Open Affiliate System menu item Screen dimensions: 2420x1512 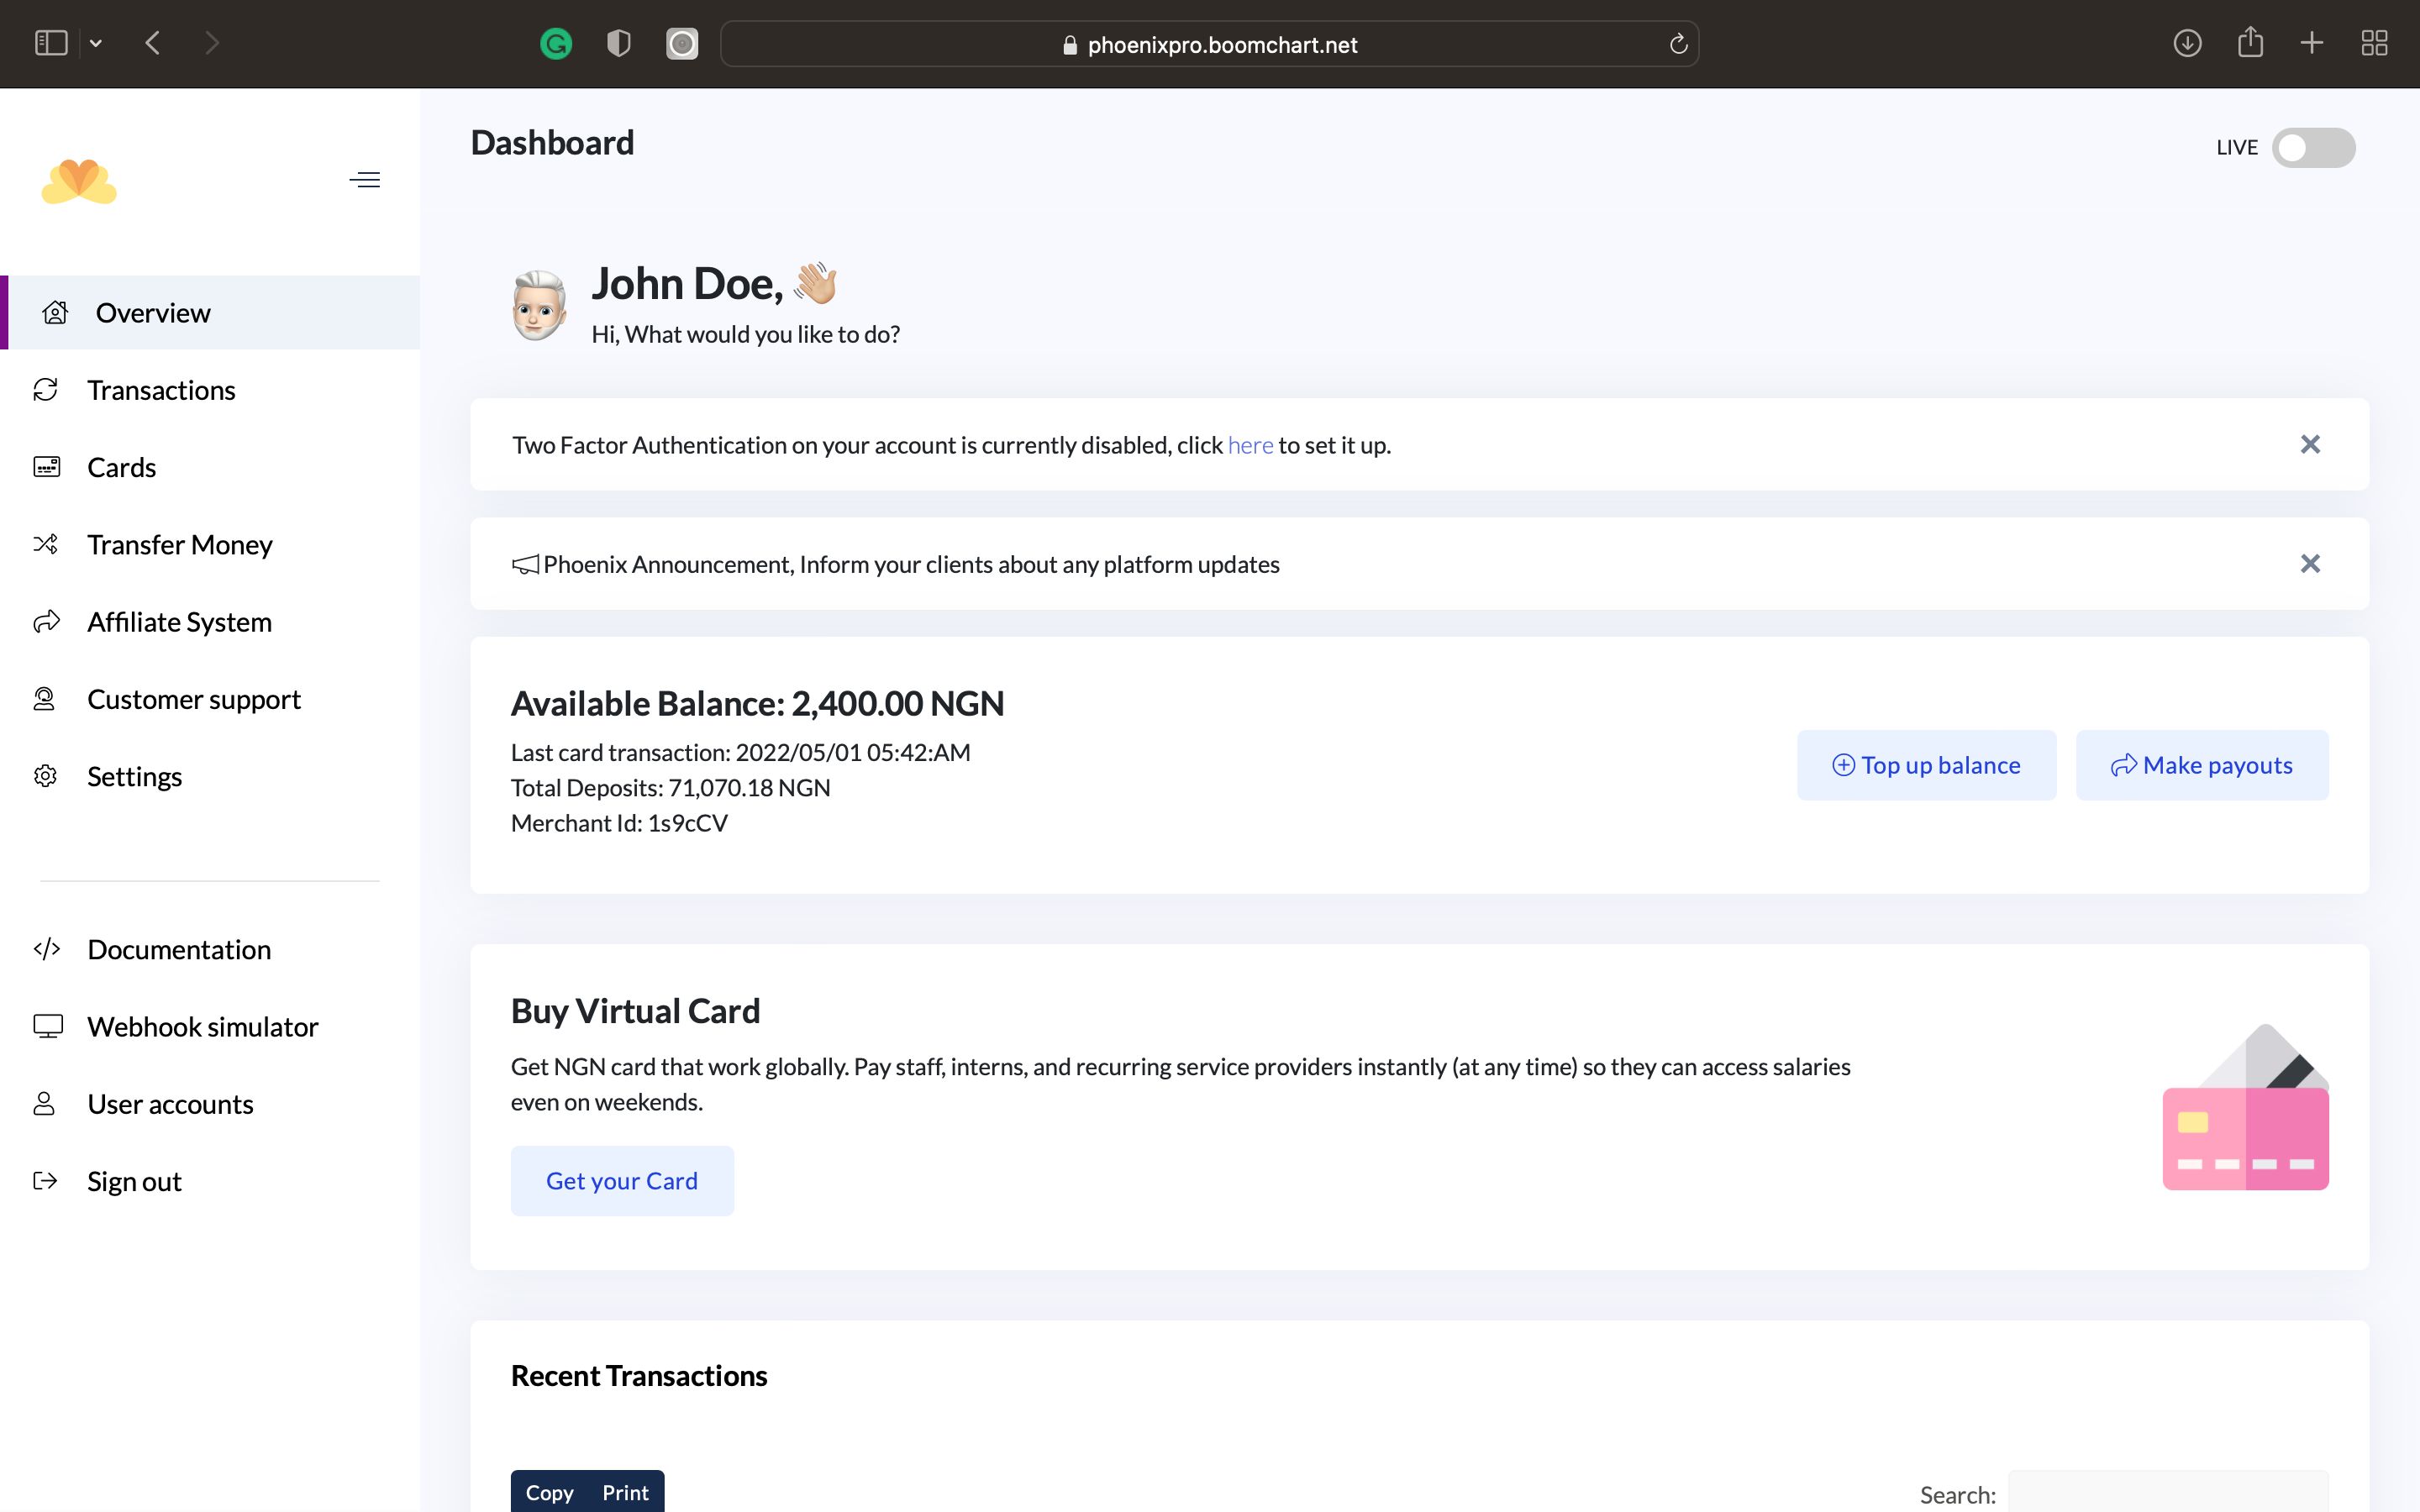click(x=179, y=622)
